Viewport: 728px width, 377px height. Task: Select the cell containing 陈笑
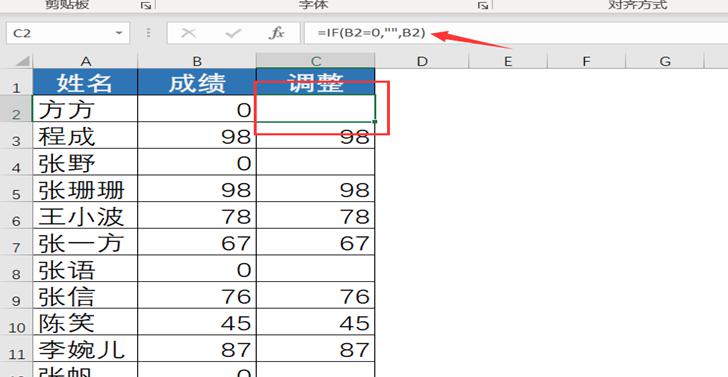pyautogui.click(x=85, y=322)
